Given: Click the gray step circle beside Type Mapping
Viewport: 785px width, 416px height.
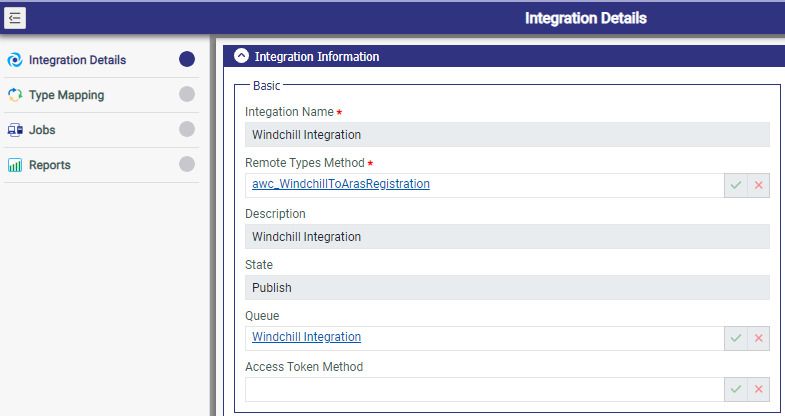Looking at the screenshot, I should tap(187, 94).
